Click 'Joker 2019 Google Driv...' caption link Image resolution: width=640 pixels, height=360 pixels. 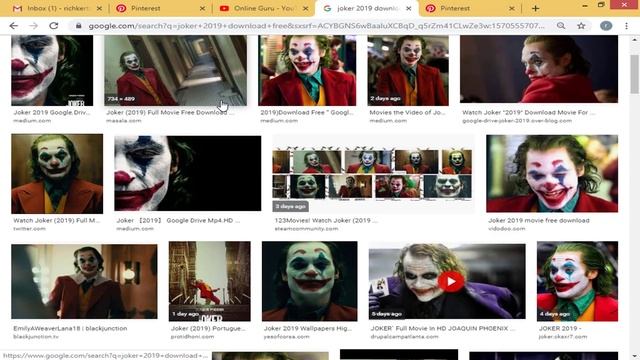pos(51,112)
